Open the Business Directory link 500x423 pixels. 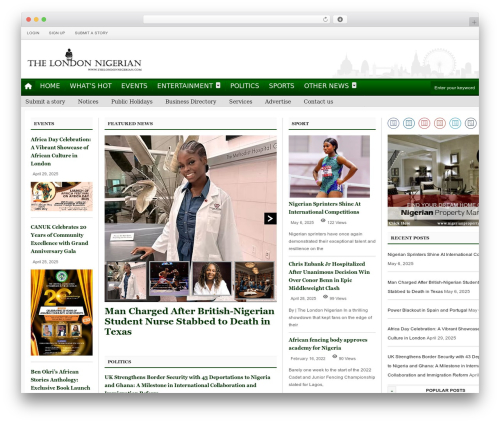(191, 102)
